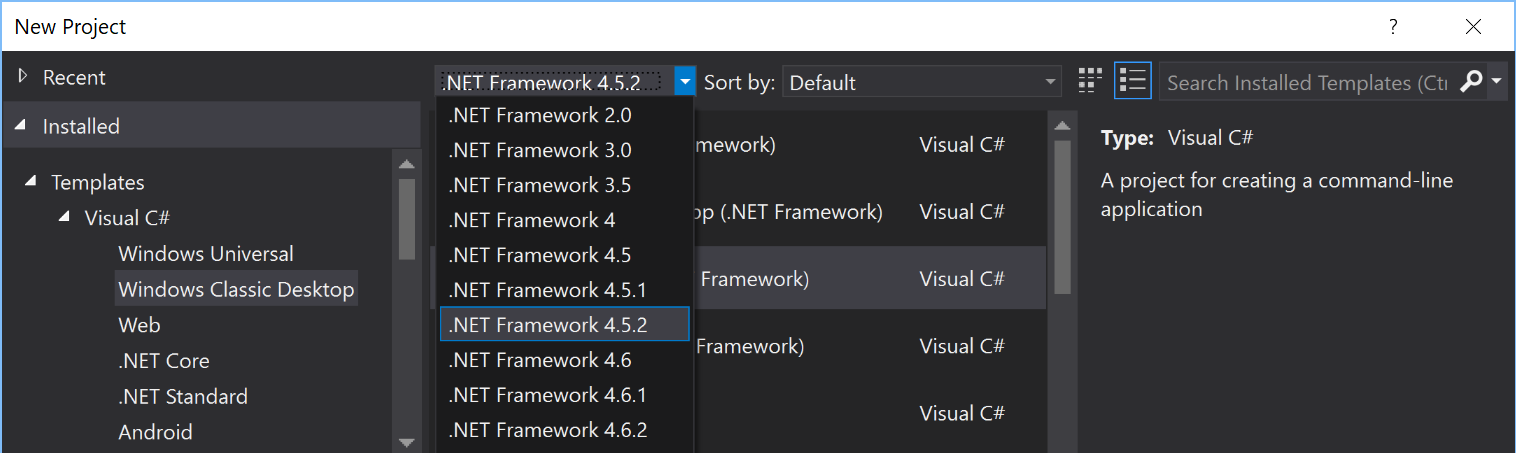Viewport: 1516px width, 453px height.
Task: Choose .NET Framework 4.5 option
Action: tap(565, 255)
